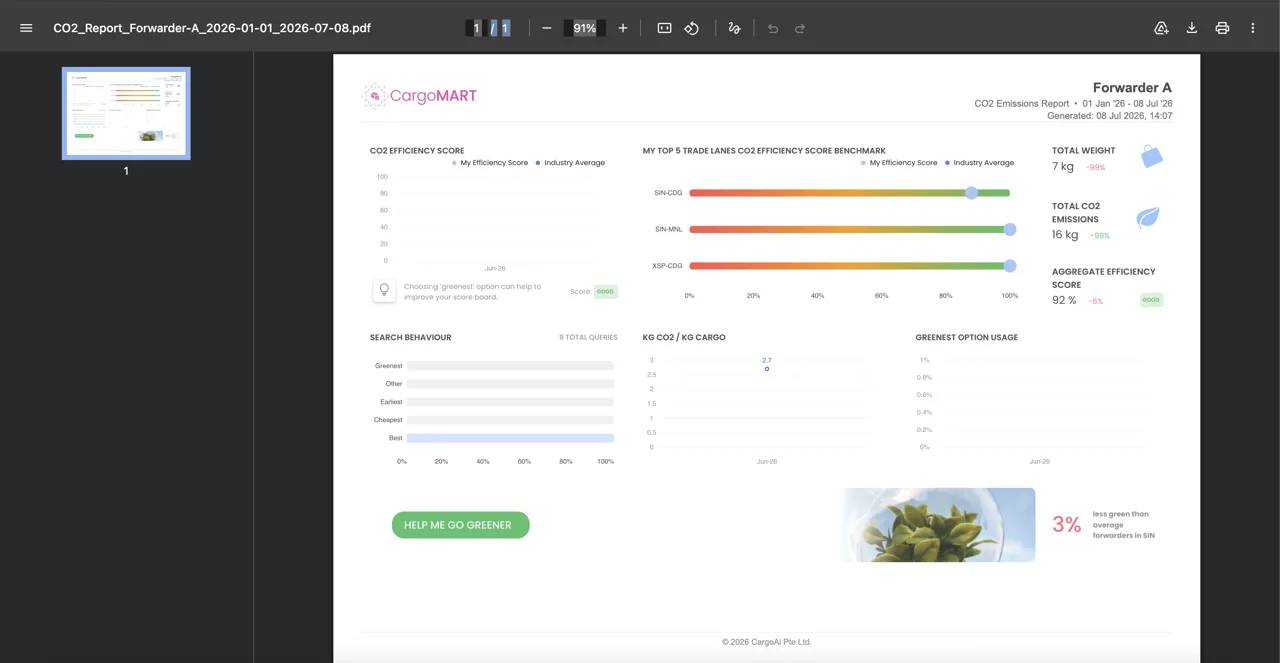Screen dimensions: 1280x663
Task: Click the Forwarder A heading
Action: coord(1132,88)
